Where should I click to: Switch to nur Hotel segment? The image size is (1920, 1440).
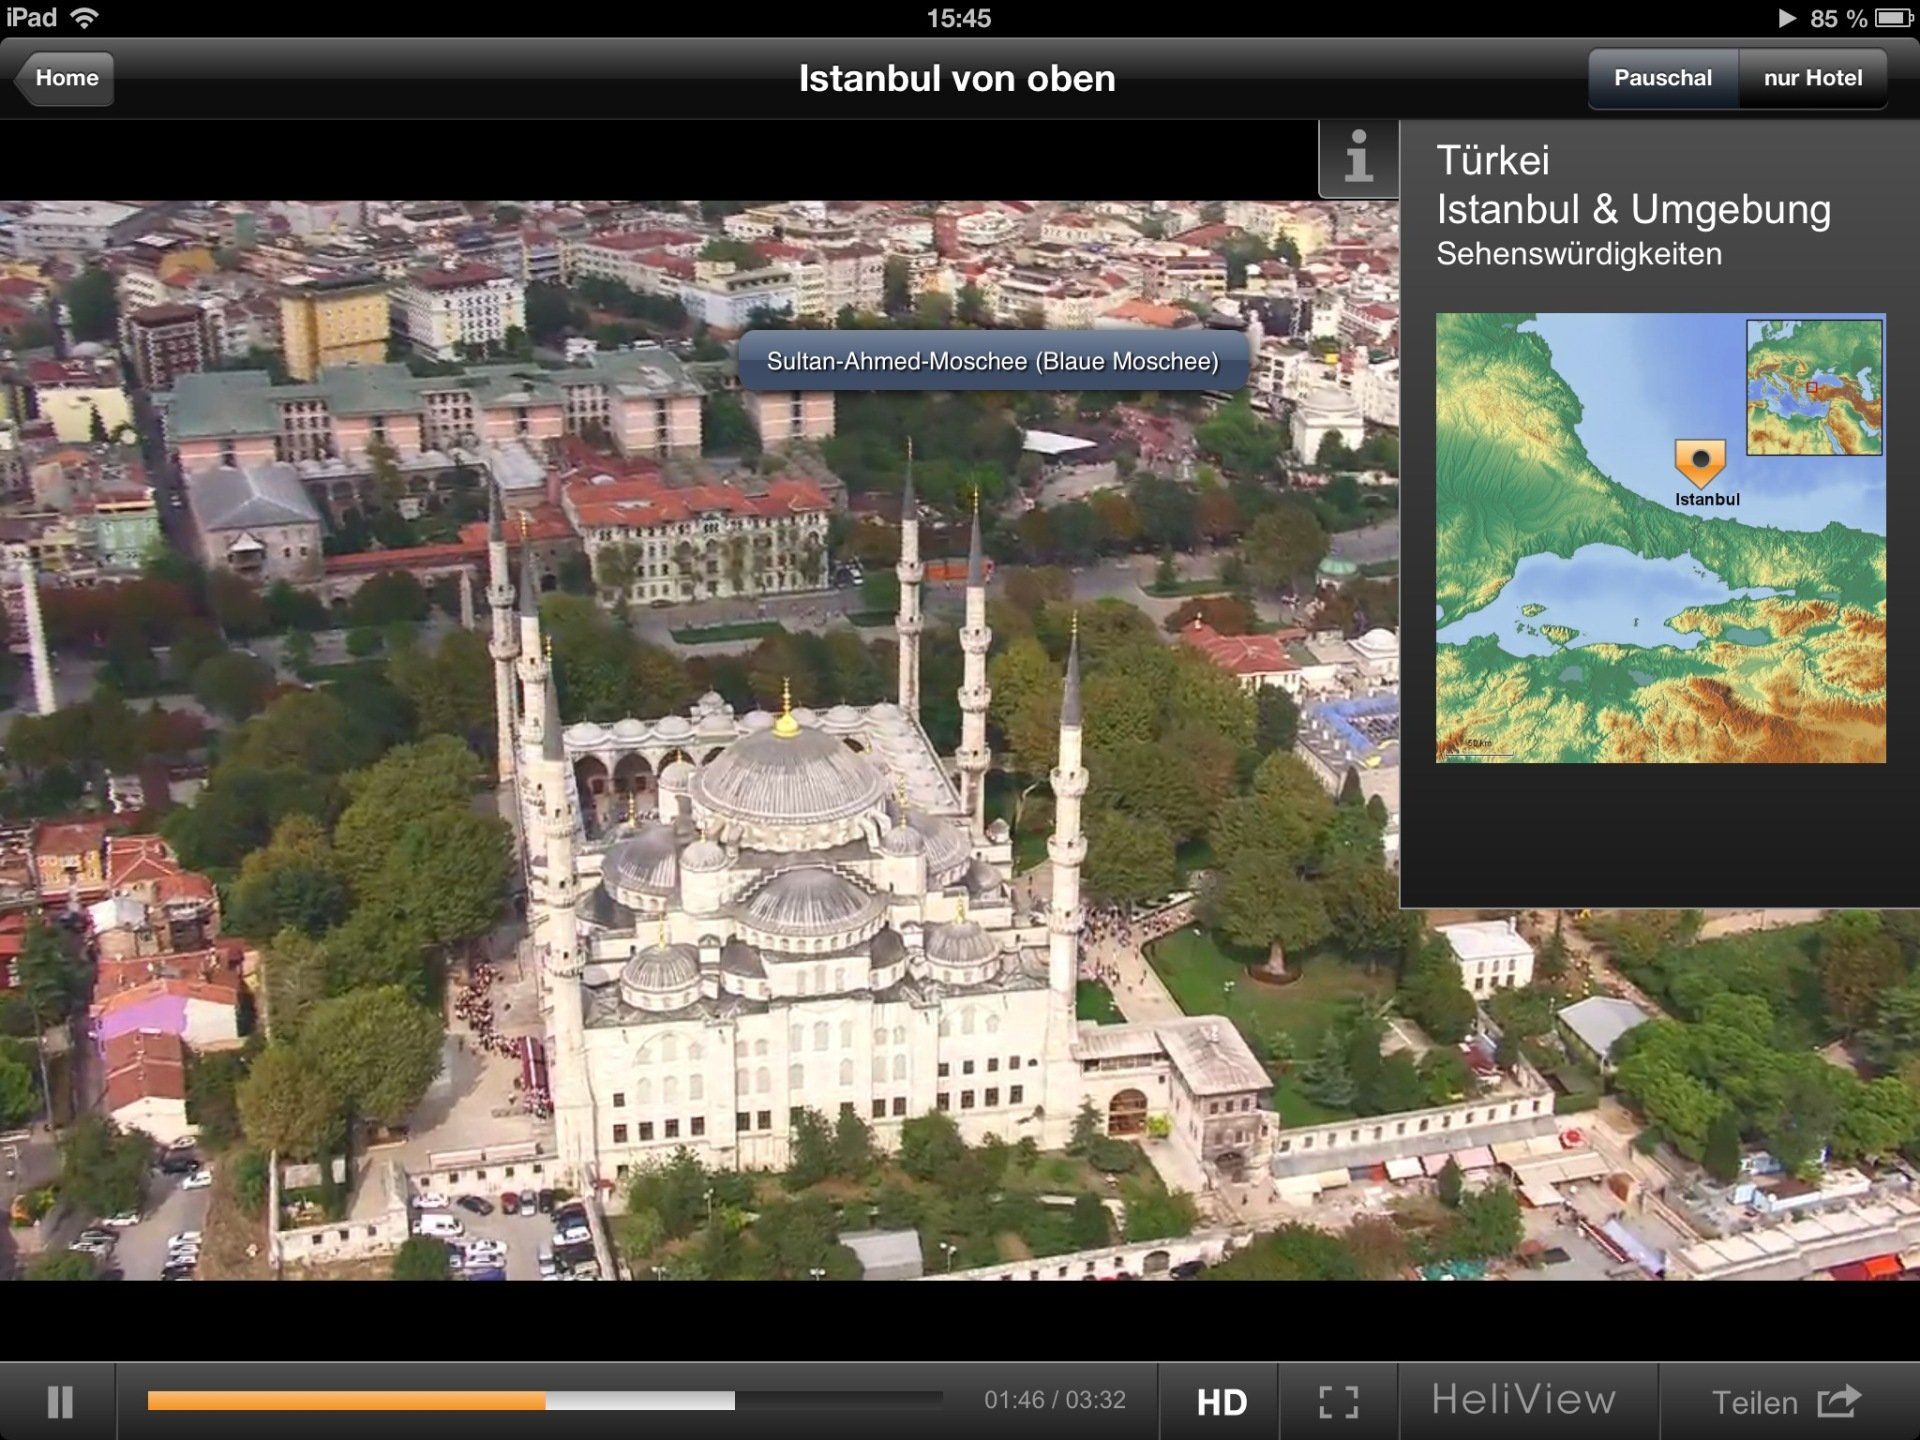point(1812,78)
